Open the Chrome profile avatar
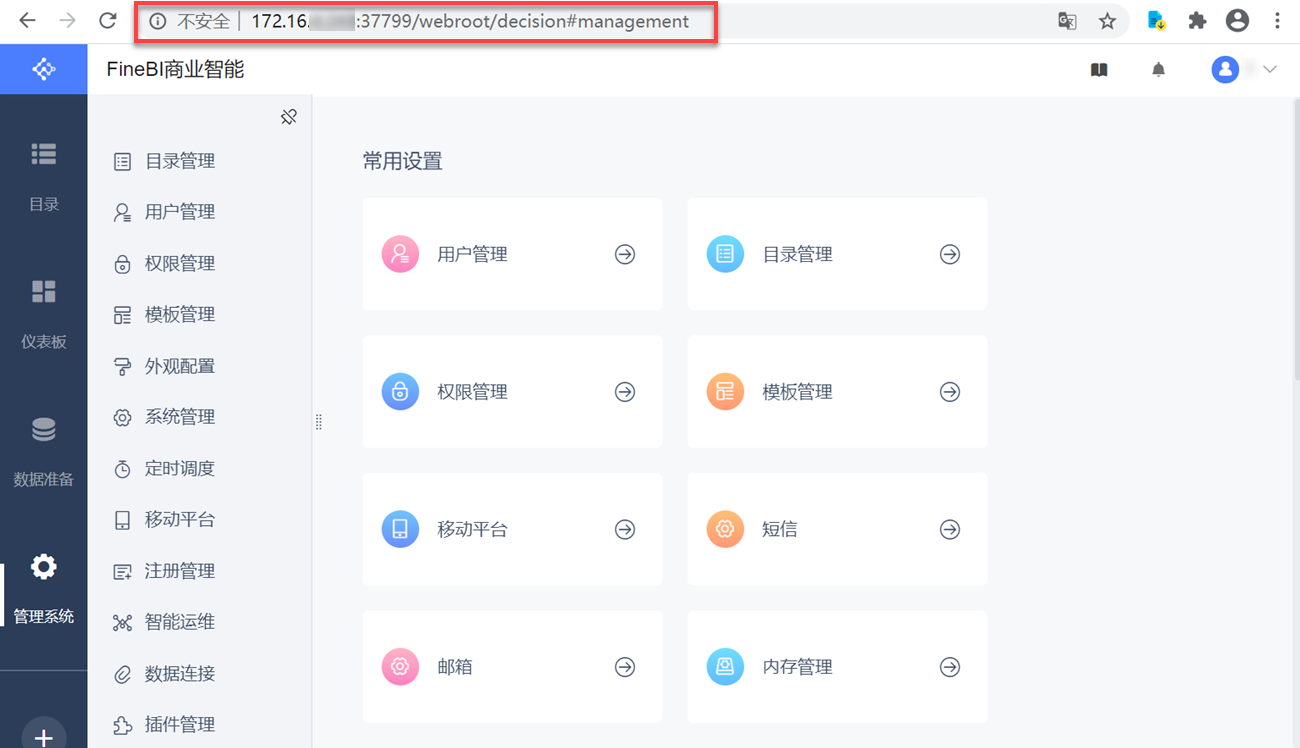The height and width of the screenshot is (748, 1300). (x=1237, y=21)
